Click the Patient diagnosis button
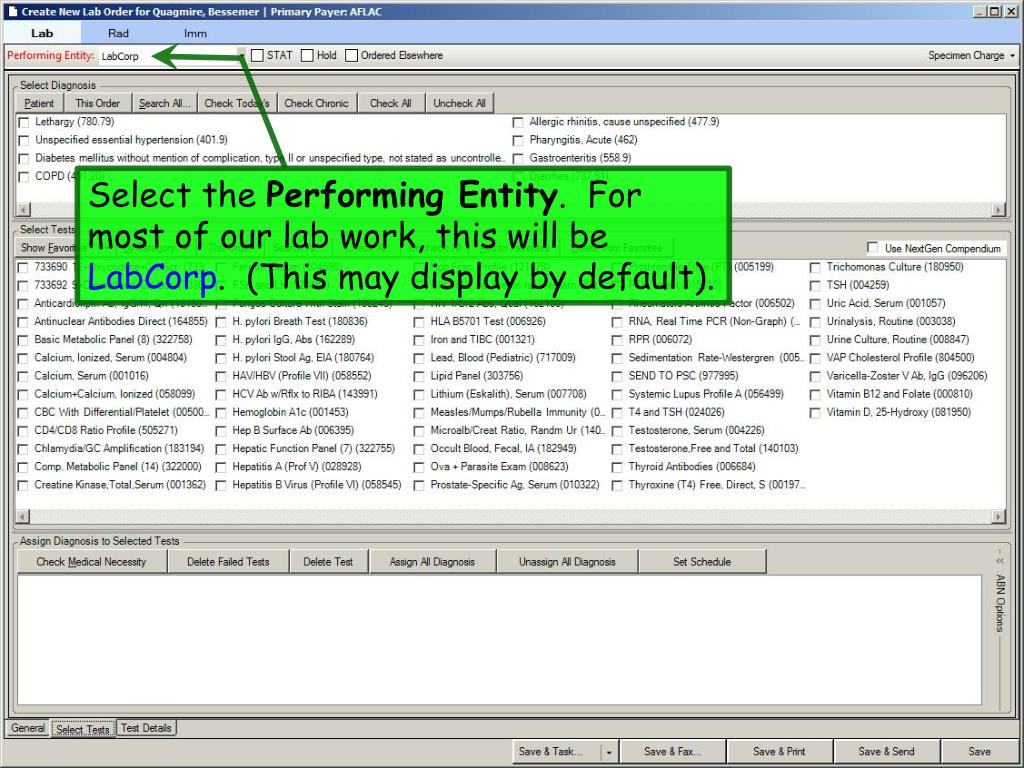The image size is (1024, 768). pyautogui.click(x=39, y=103)
